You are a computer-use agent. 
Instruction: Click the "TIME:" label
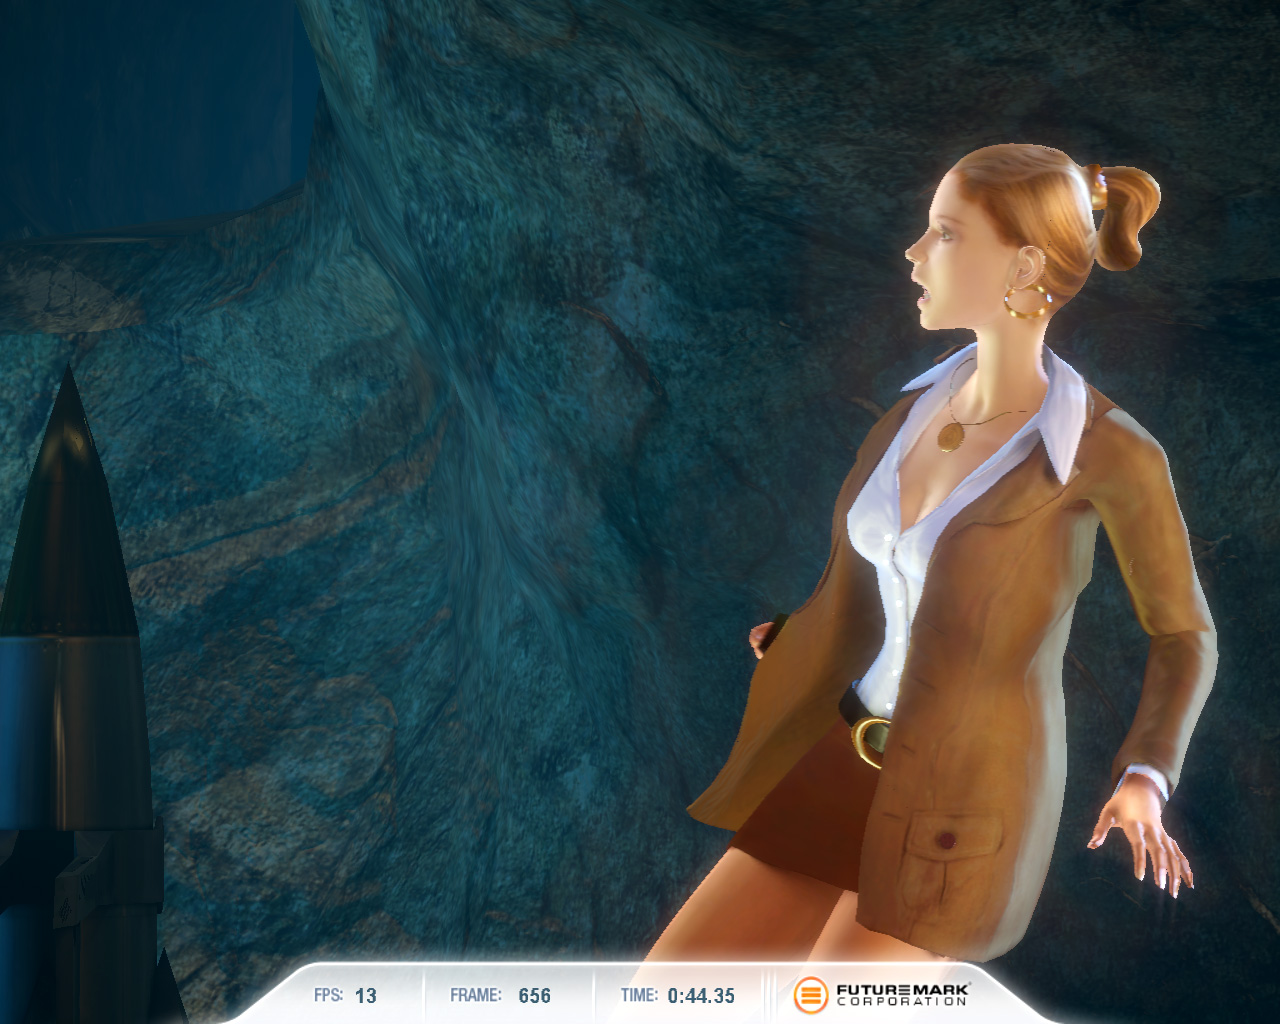coord(639,996)
